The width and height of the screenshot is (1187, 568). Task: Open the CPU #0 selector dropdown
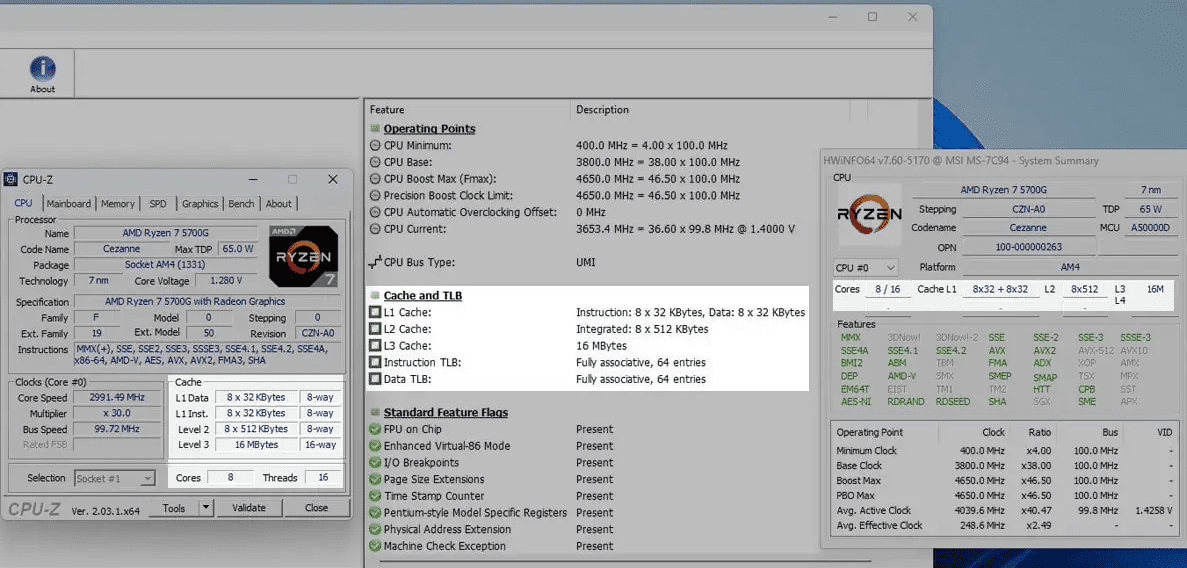865,268
